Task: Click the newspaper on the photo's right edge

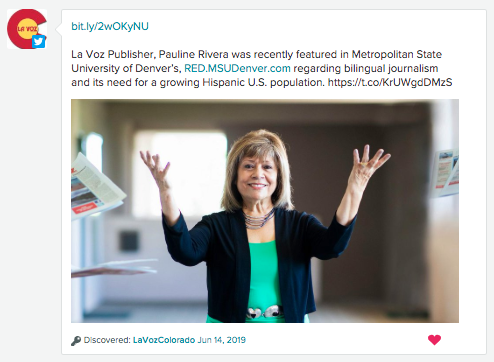Action: 446,173
